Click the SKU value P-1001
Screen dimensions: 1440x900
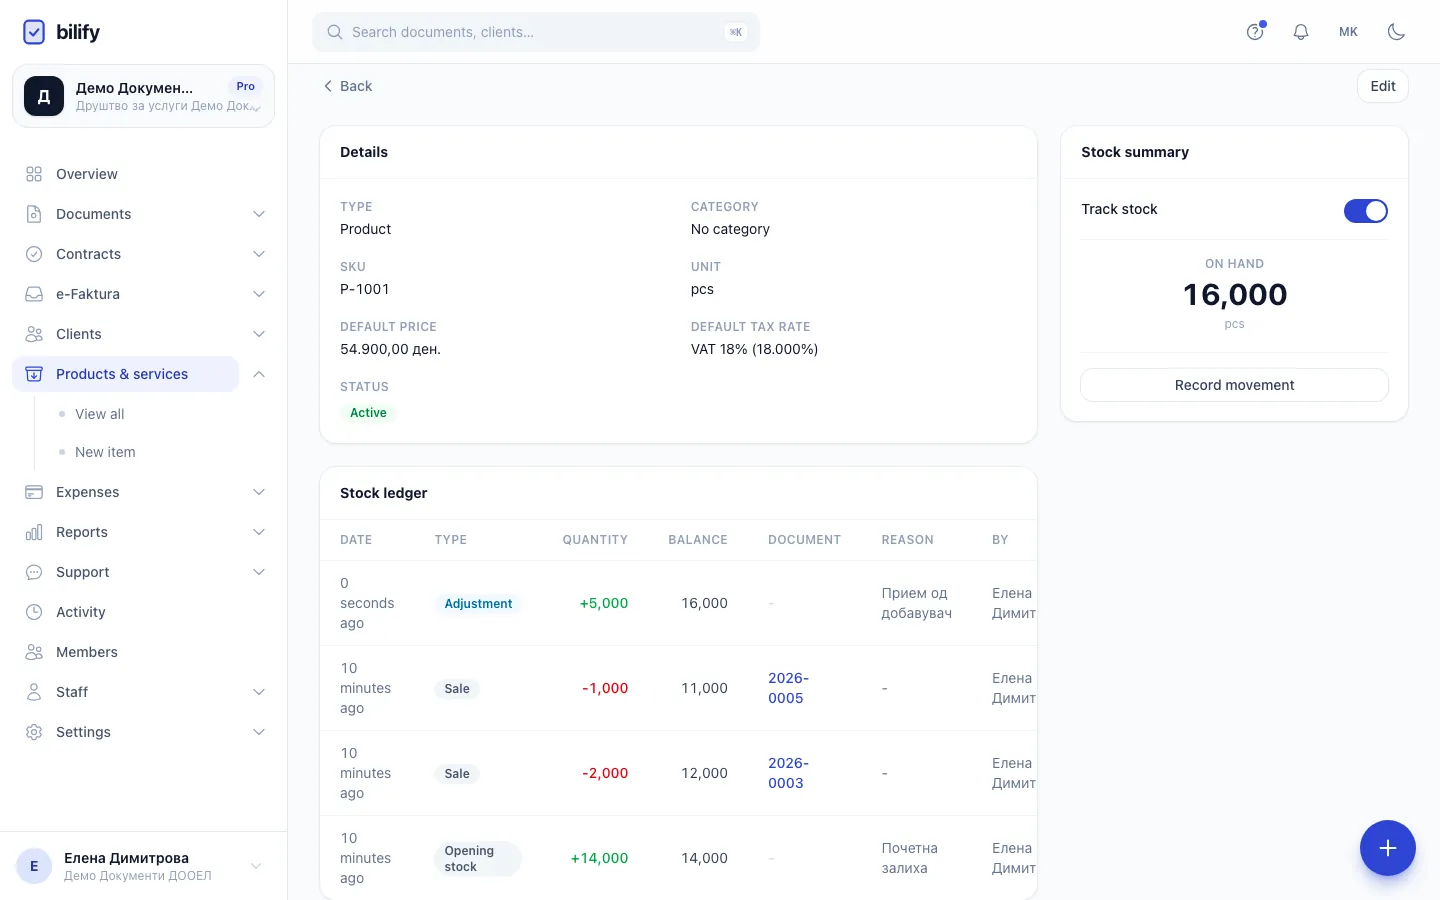point(365,289)
